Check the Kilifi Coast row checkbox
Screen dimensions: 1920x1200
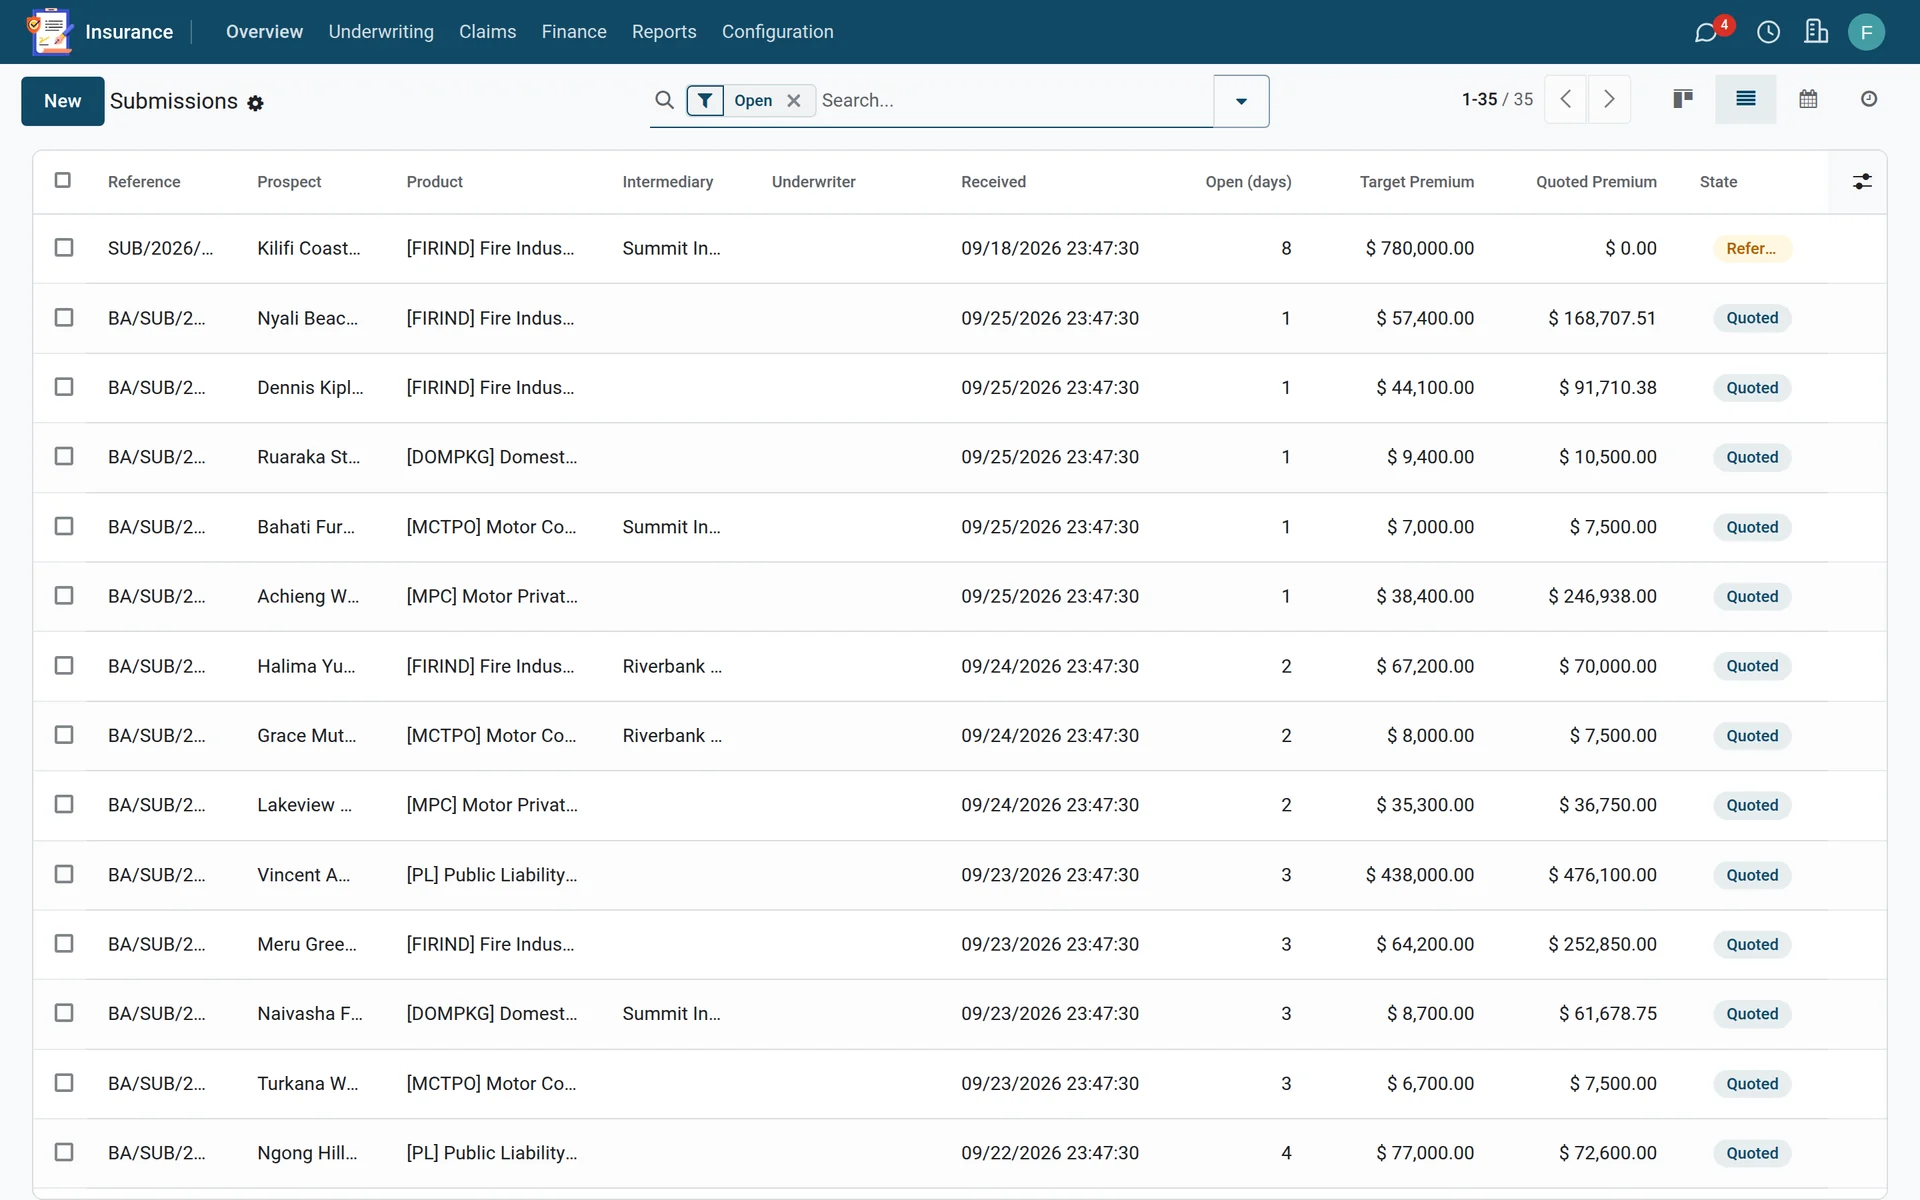(64, 247)
